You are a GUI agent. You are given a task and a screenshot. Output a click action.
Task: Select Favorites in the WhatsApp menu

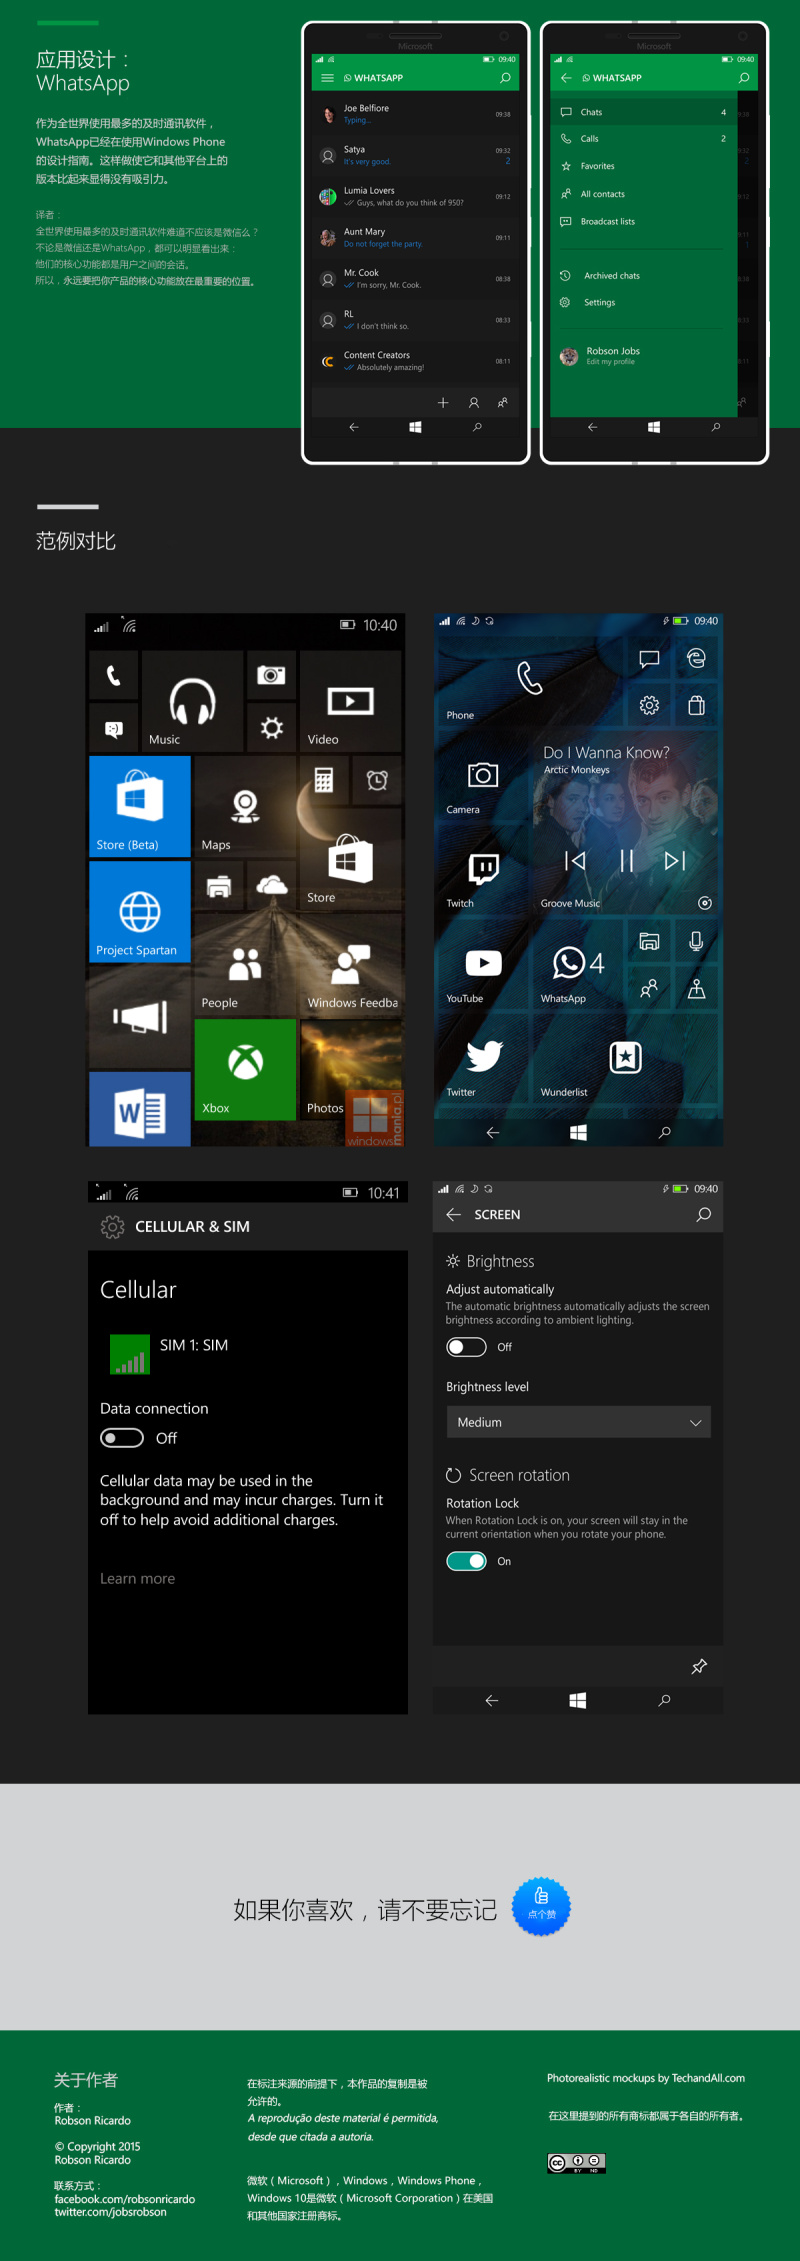[x=643, y=166]
